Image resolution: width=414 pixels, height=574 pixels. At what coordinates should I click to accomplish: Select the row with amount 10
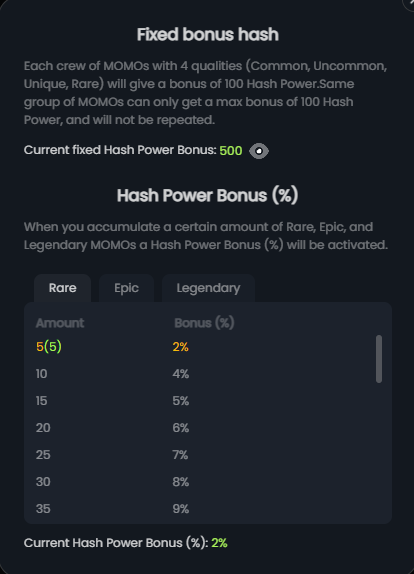[x=203, y=374]
